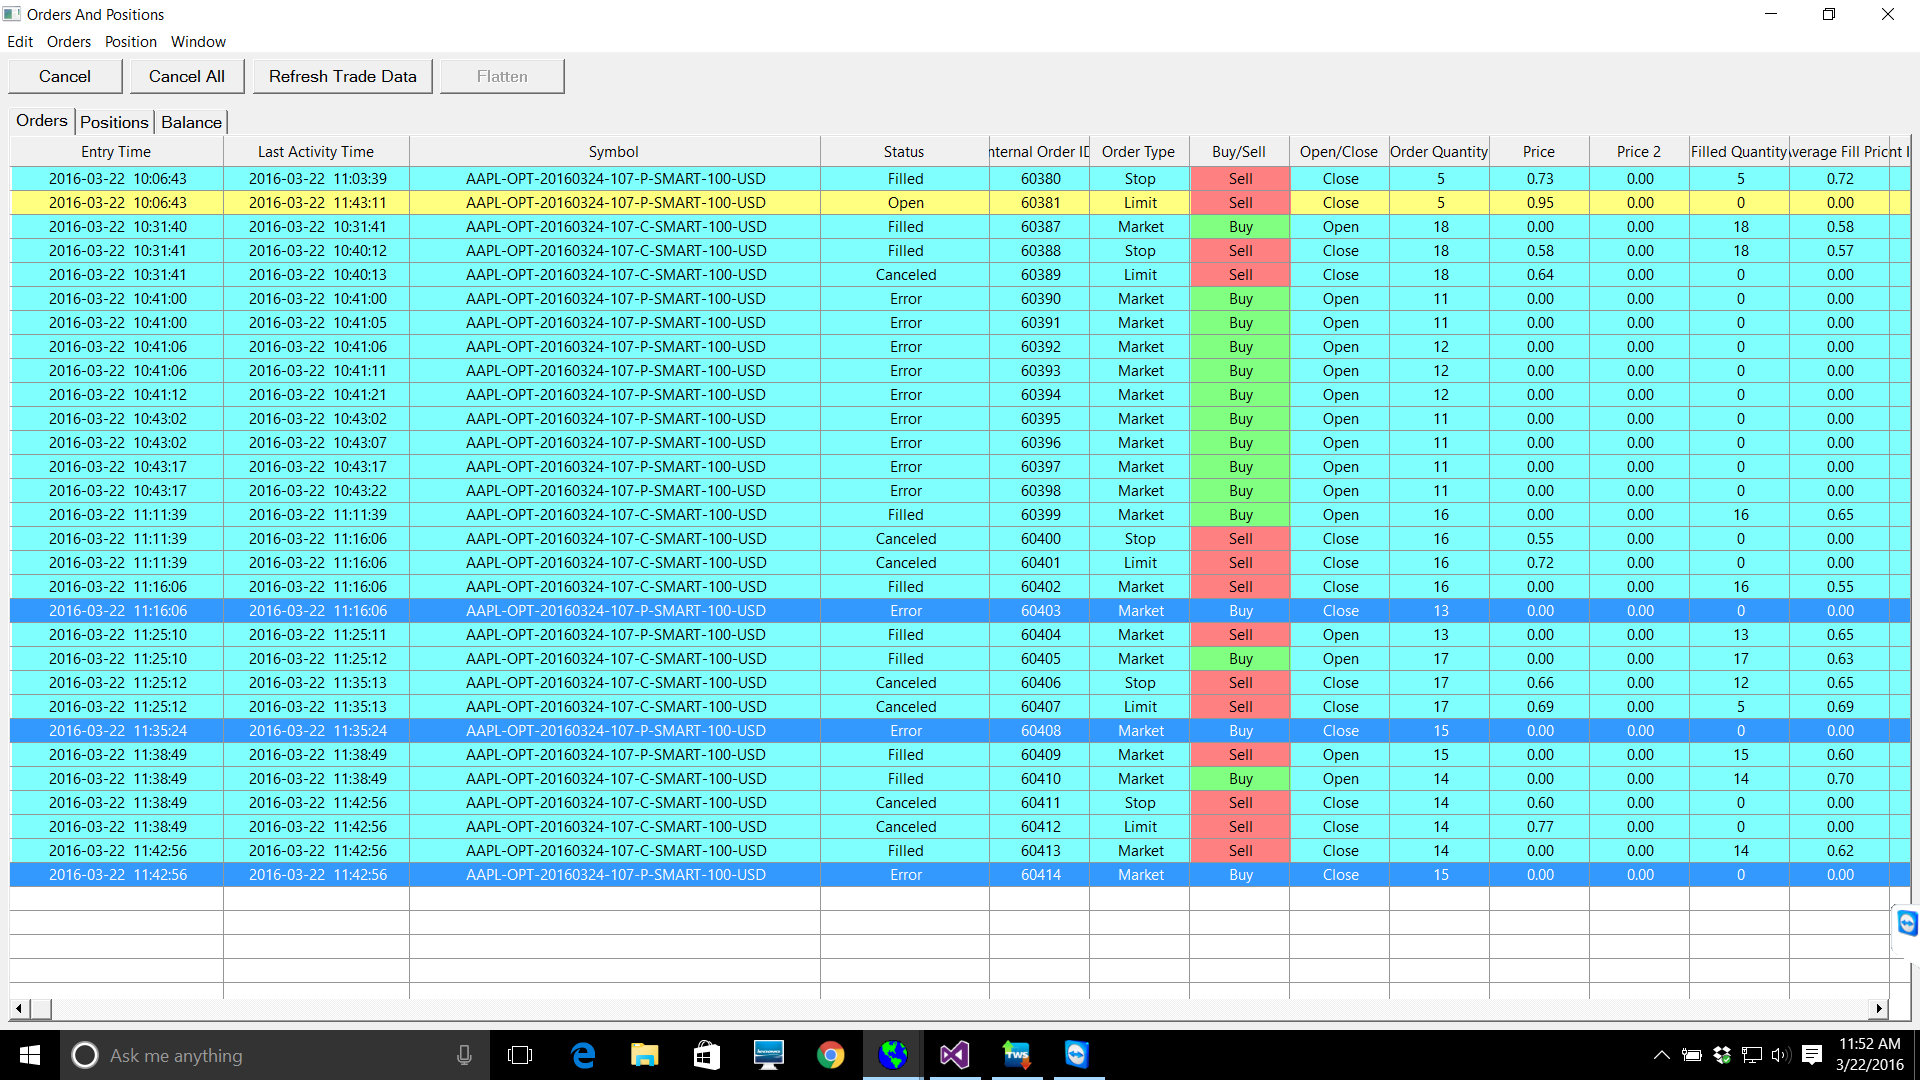
Task: Click the TeamViewer side panel tab icon
Action: (1908, 923)
